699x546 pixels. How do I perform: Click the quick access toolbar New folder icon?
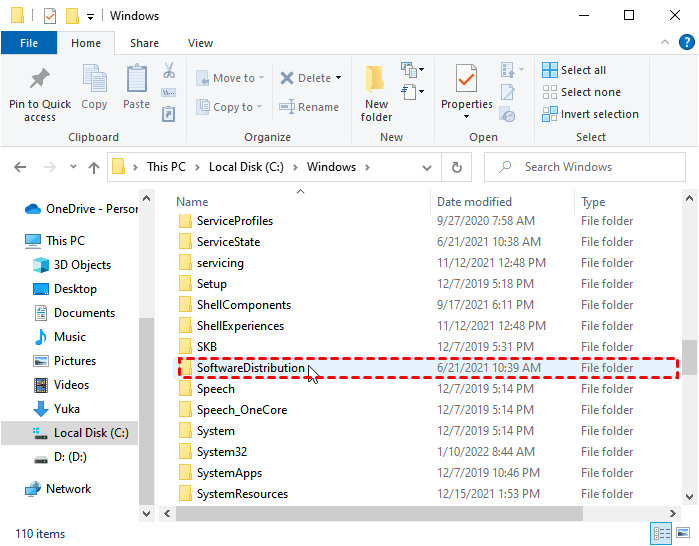pos(72,16)
